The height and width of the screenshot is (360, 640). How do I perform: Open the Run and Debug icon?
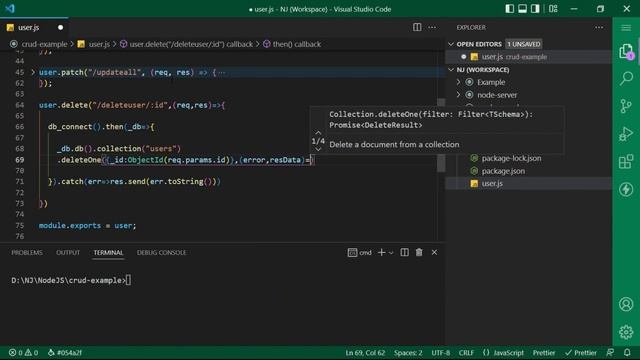(x=626, y=133)
